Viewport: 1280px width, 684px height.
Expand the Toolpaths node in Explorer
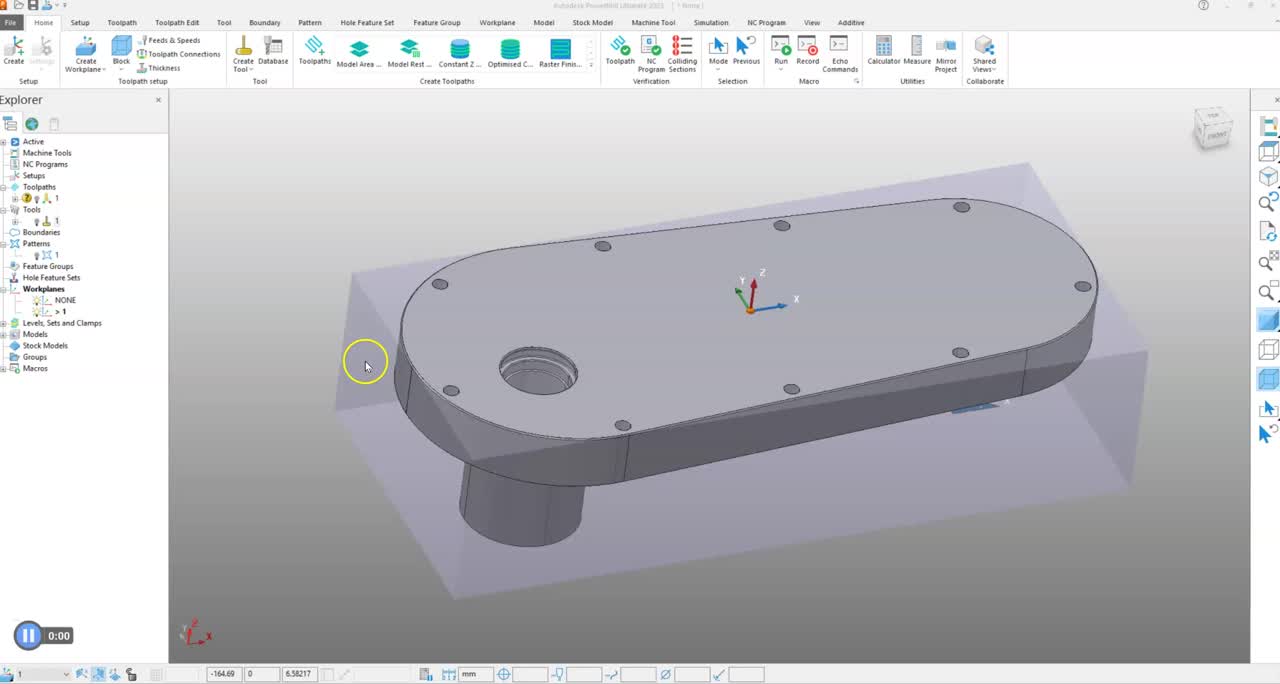[x=4, y=186]
